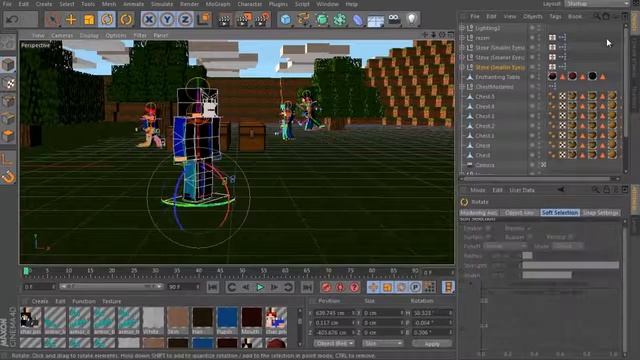
Task: Toggle the Restrict checkbox
Action: click(x=571, y=237)
